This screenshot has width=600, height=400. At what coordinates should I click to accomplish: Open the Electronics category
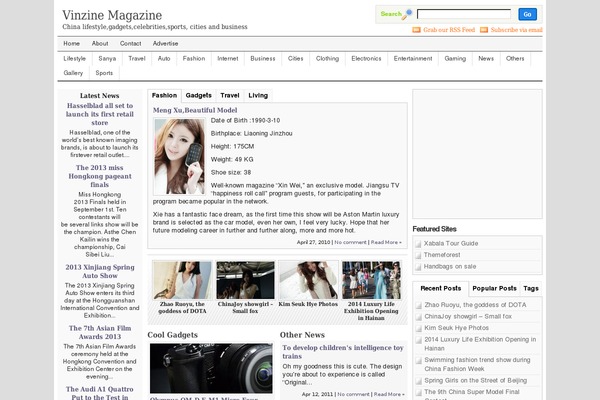click(x=366, y=59)
